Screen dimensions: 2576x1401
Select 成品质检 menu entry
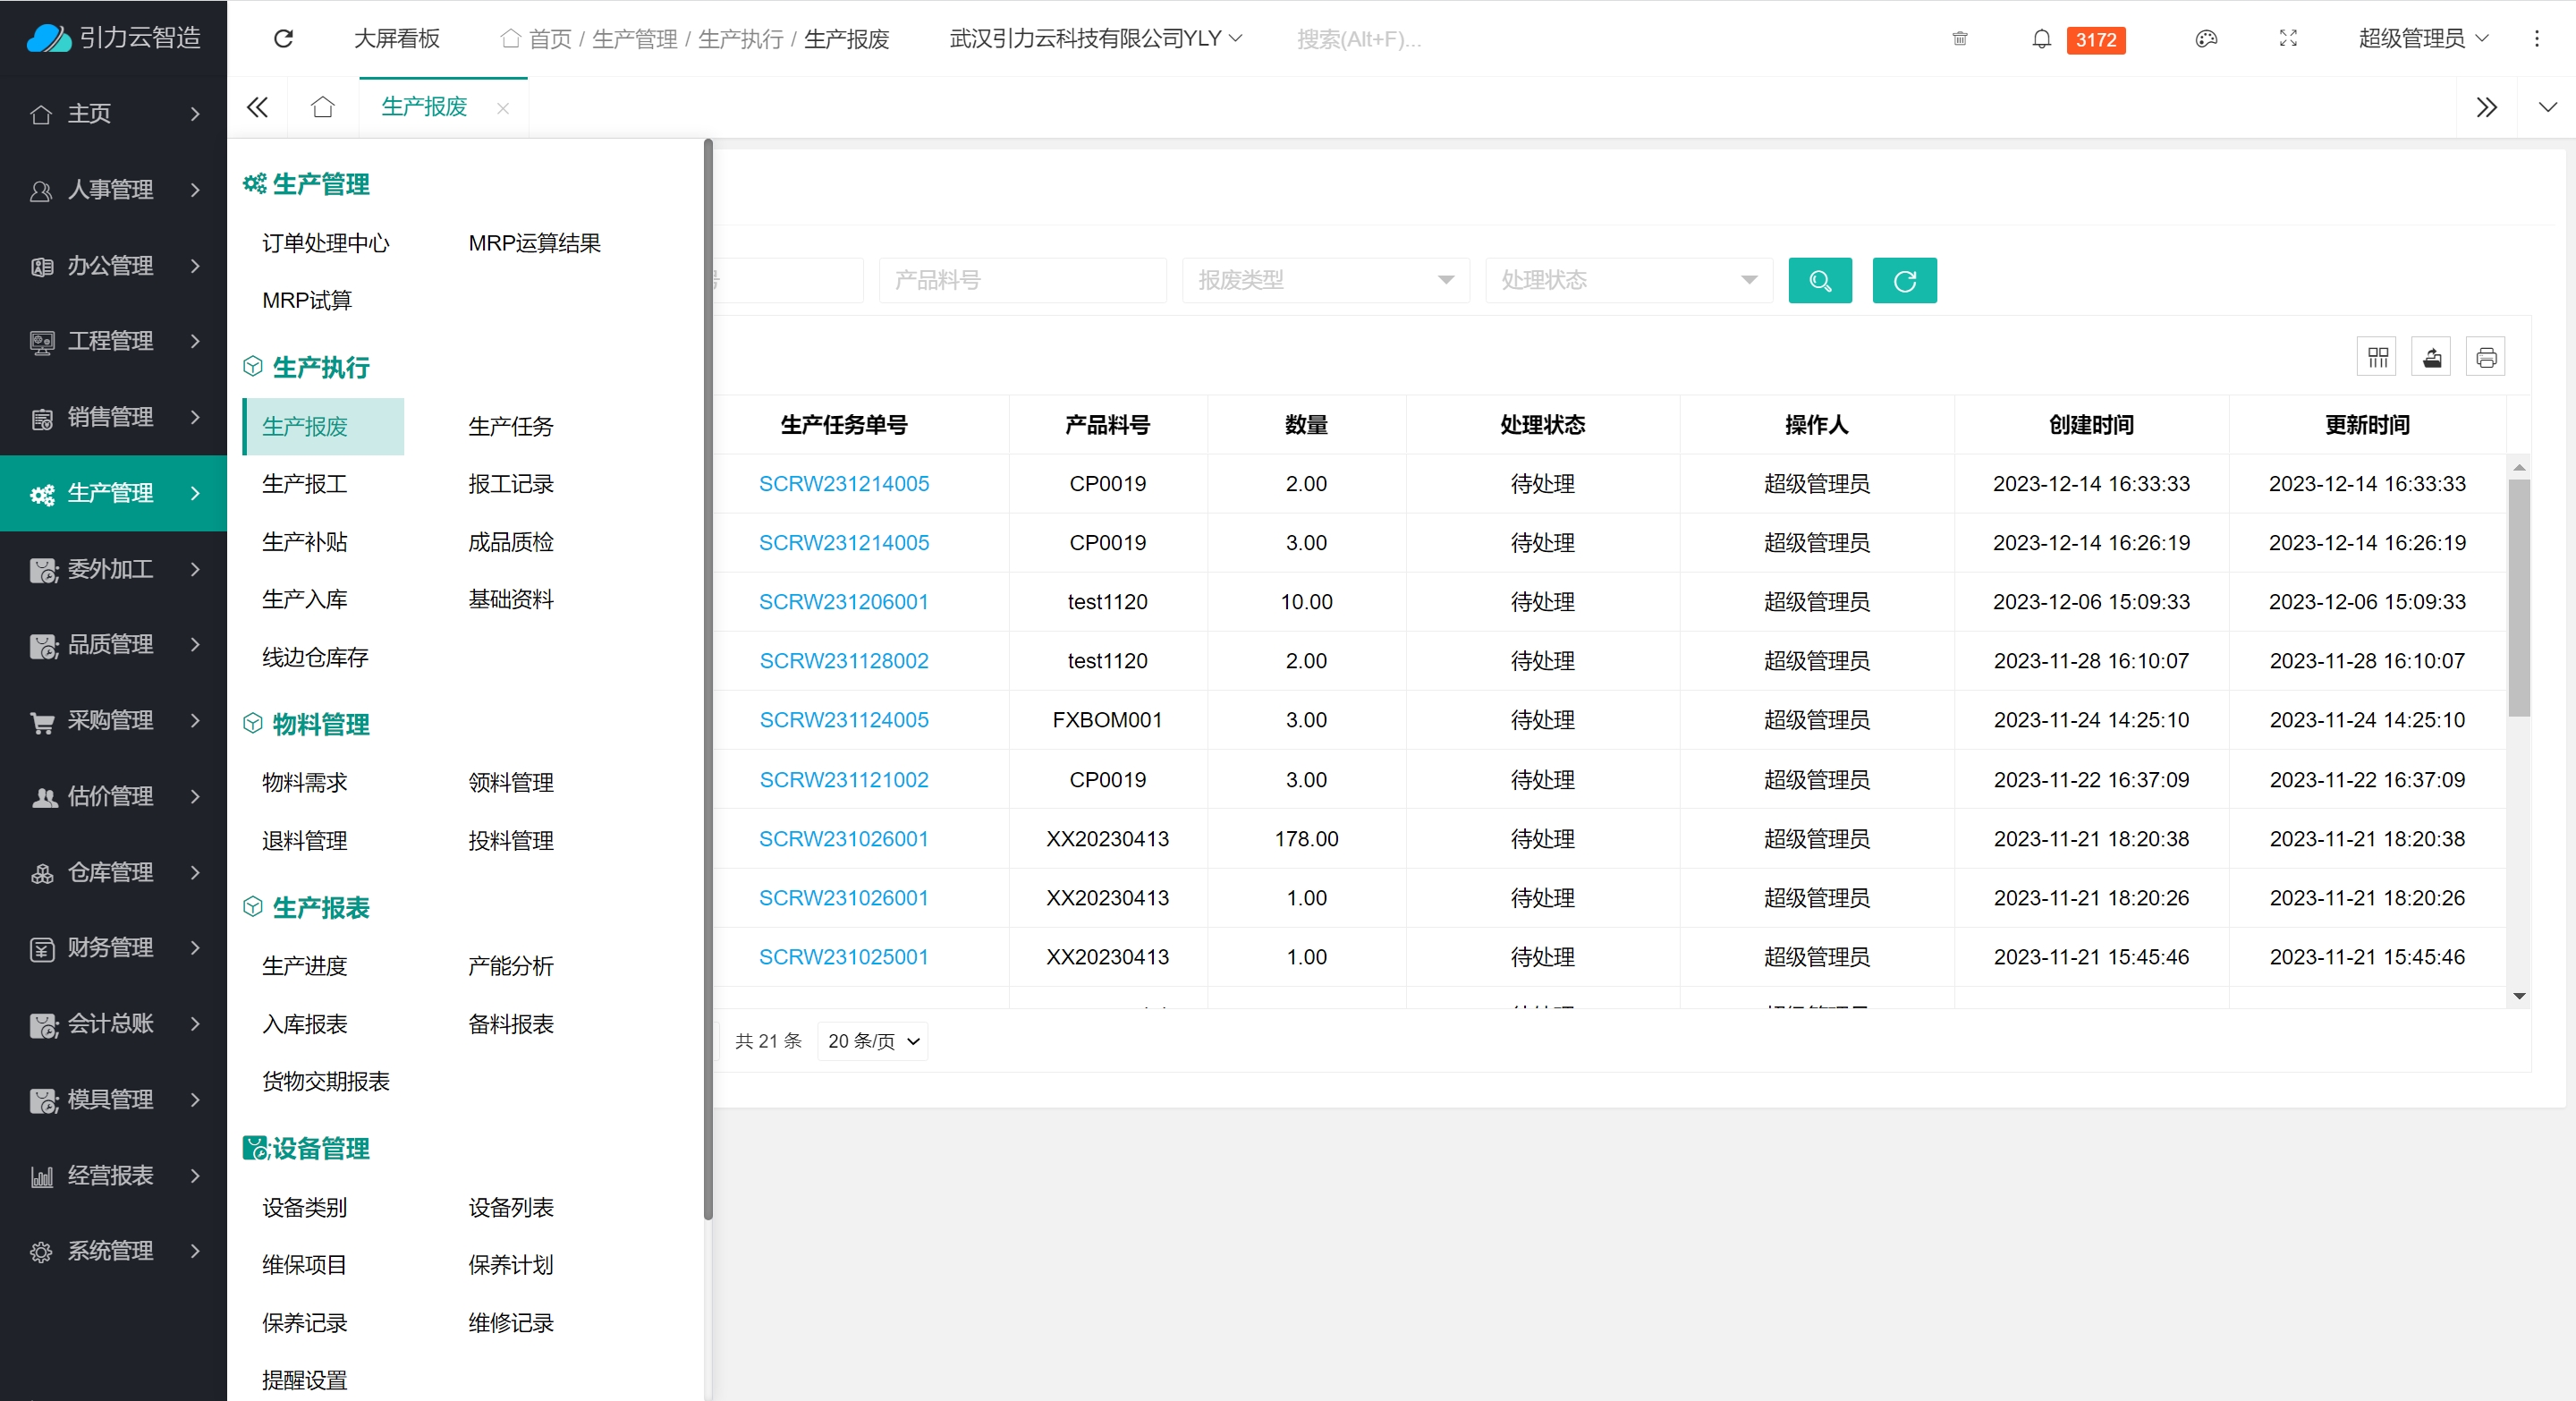click(510, 542)
